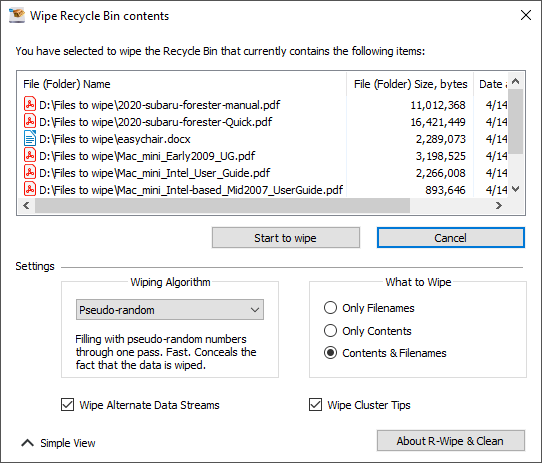Sort by File (Folder) Name column header

(182, 84)
